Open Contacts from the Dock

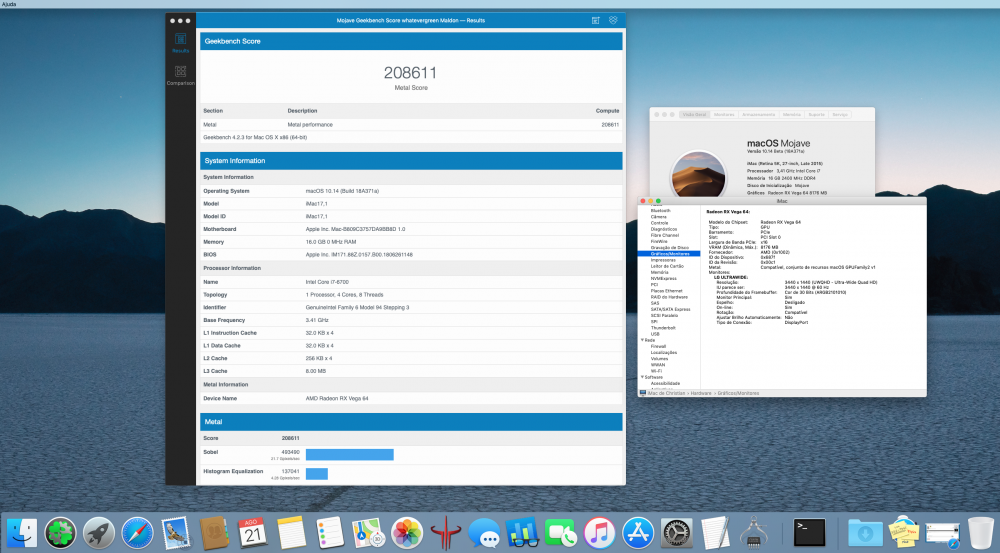pos(214,533)
